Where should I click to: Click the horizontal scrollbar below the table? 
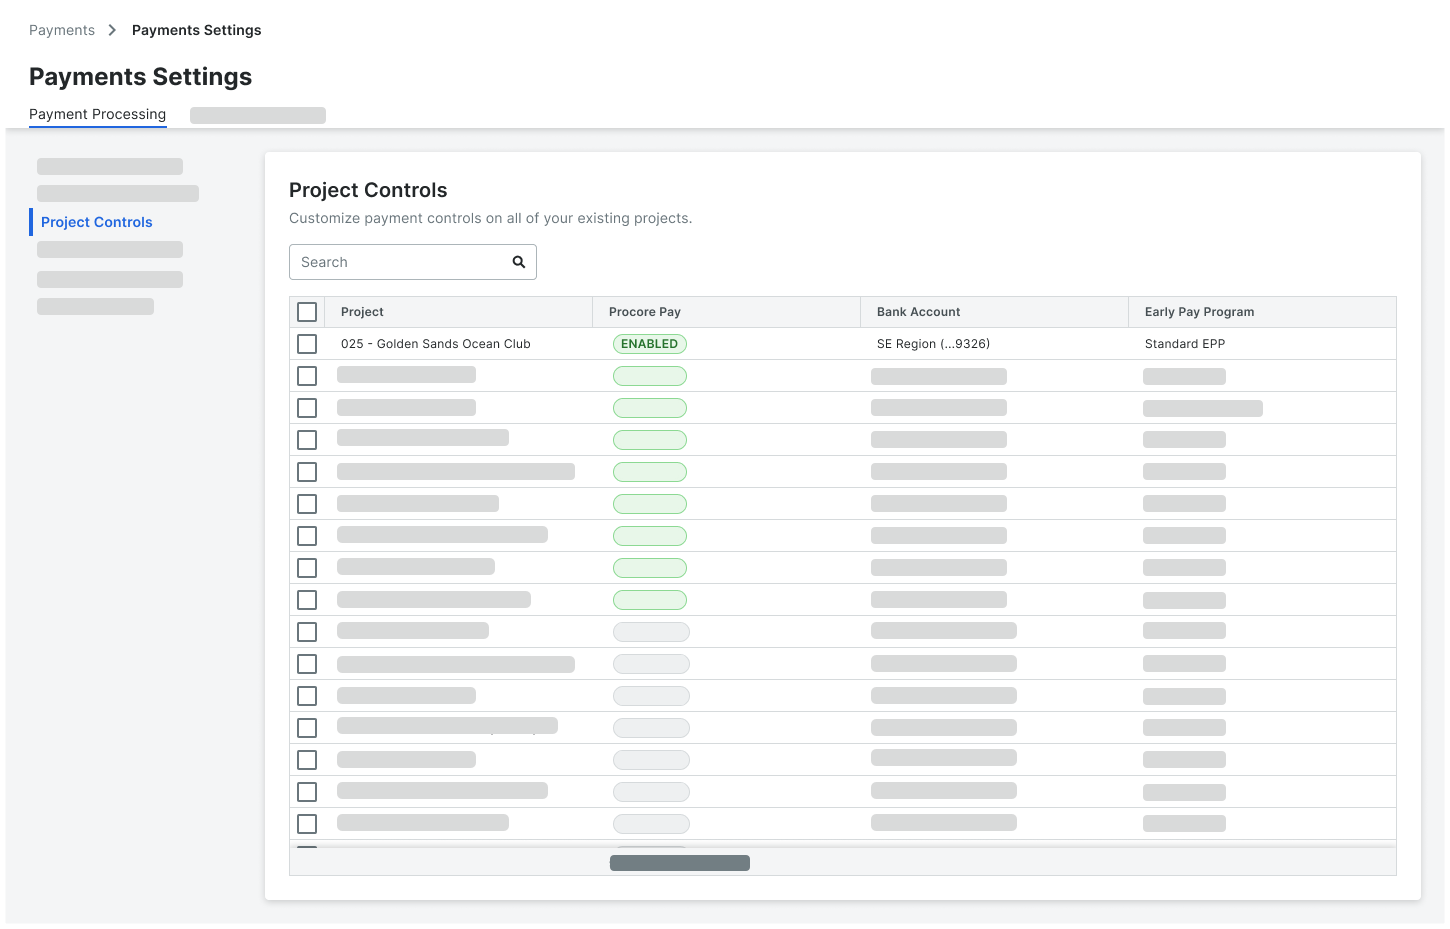(1000, 862)
